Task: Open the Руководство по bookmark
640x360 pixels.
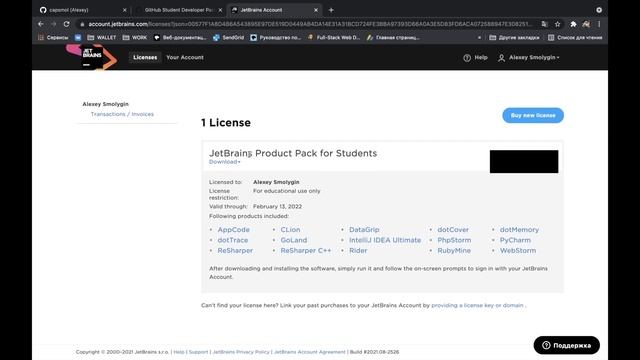Action: (276, 38)
